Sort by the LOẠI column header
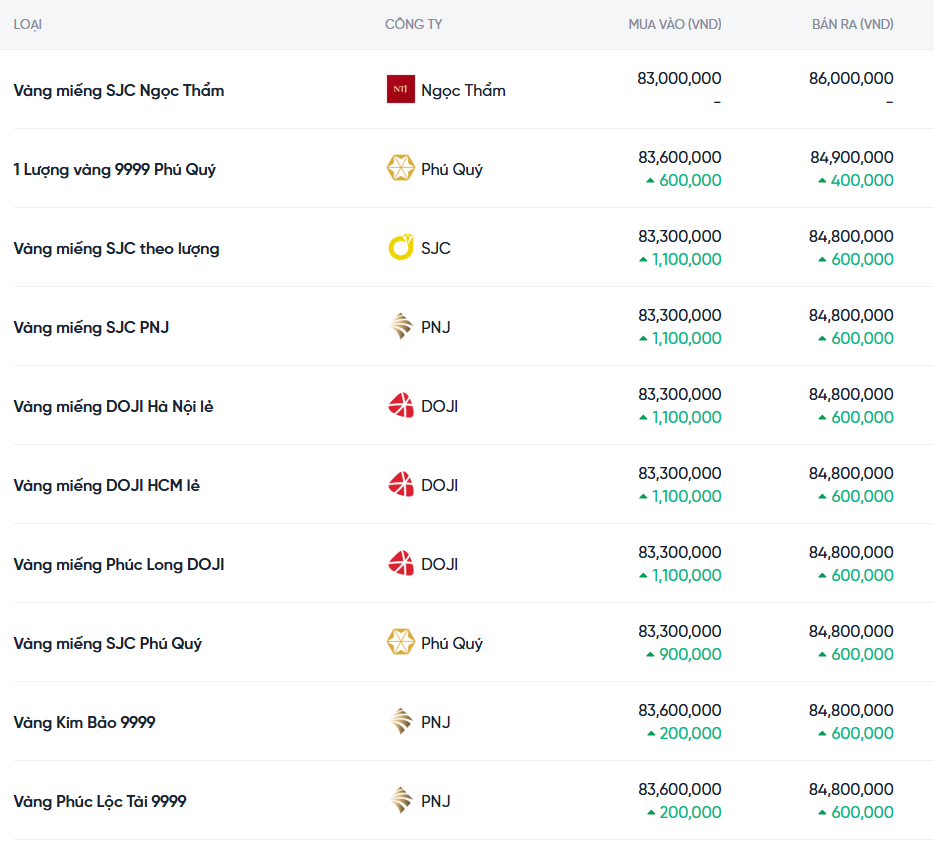 coord(28,24)
